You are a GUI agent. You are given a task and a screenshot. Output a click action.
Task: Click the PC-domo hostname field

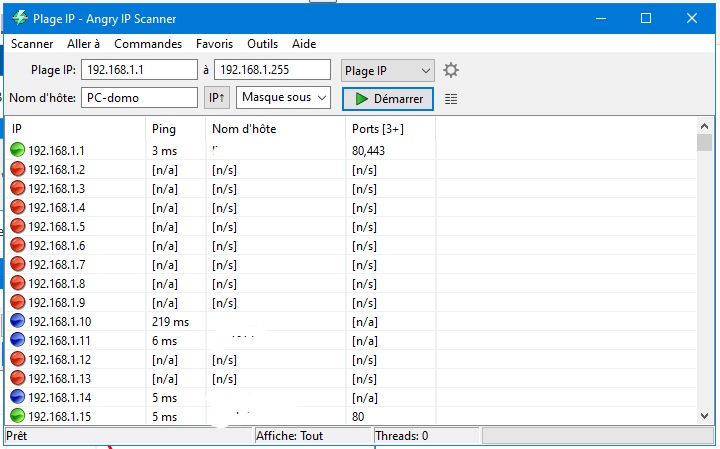(140, 98)
